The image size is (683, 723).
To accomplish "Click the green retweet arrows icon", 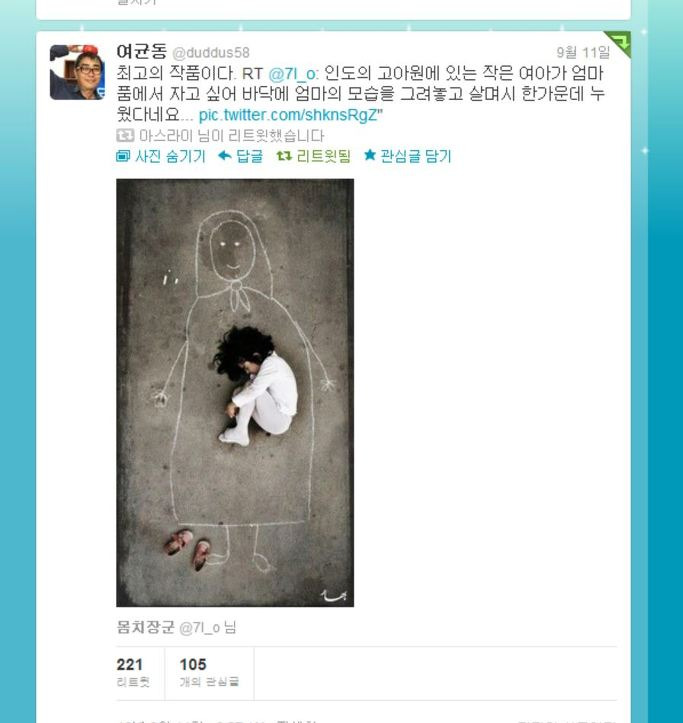I will (284, 156).
